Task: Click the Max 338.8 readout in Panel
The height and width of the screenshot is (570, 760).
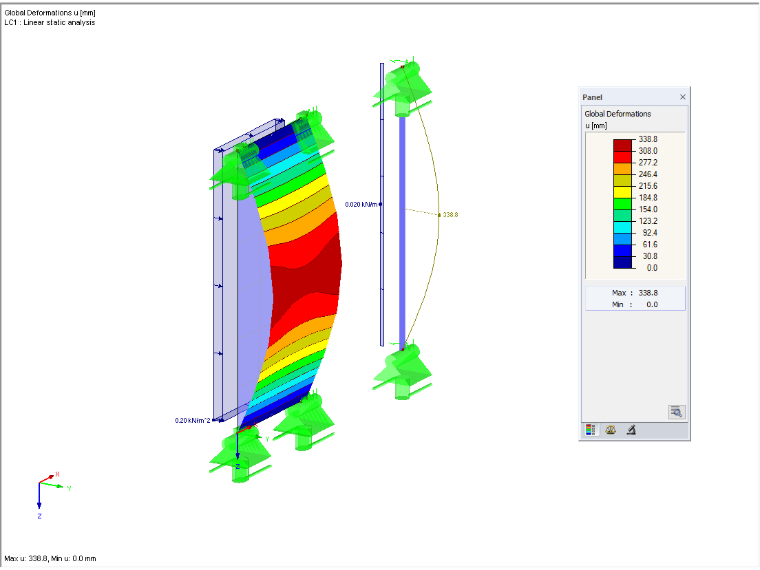Action: click(x=635, y=293)
